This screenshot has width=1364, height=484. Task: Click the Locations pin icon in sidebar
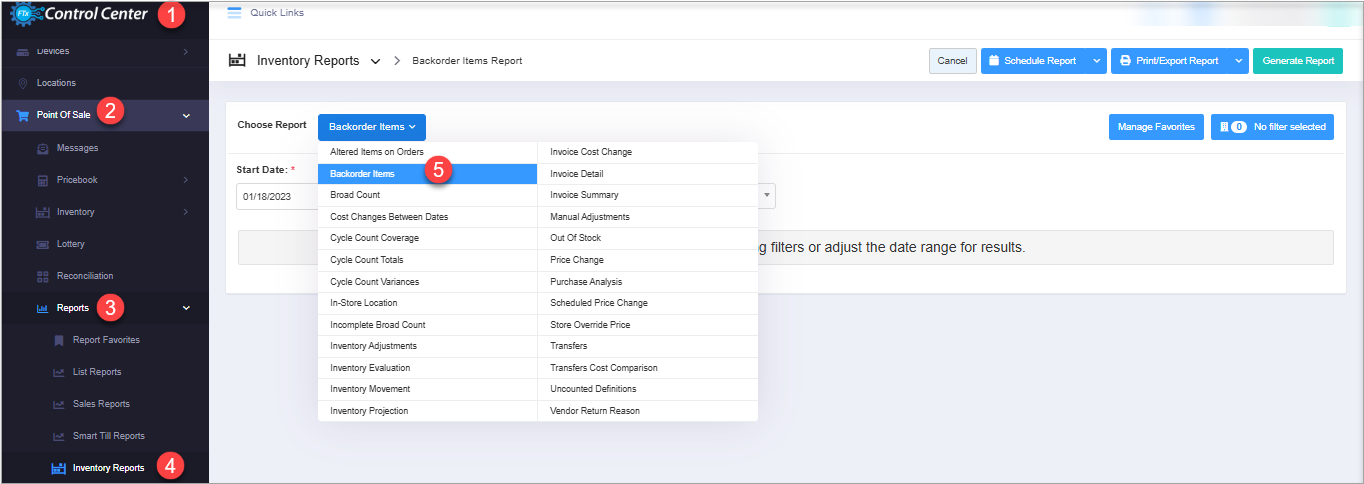(x=23, y=83)
